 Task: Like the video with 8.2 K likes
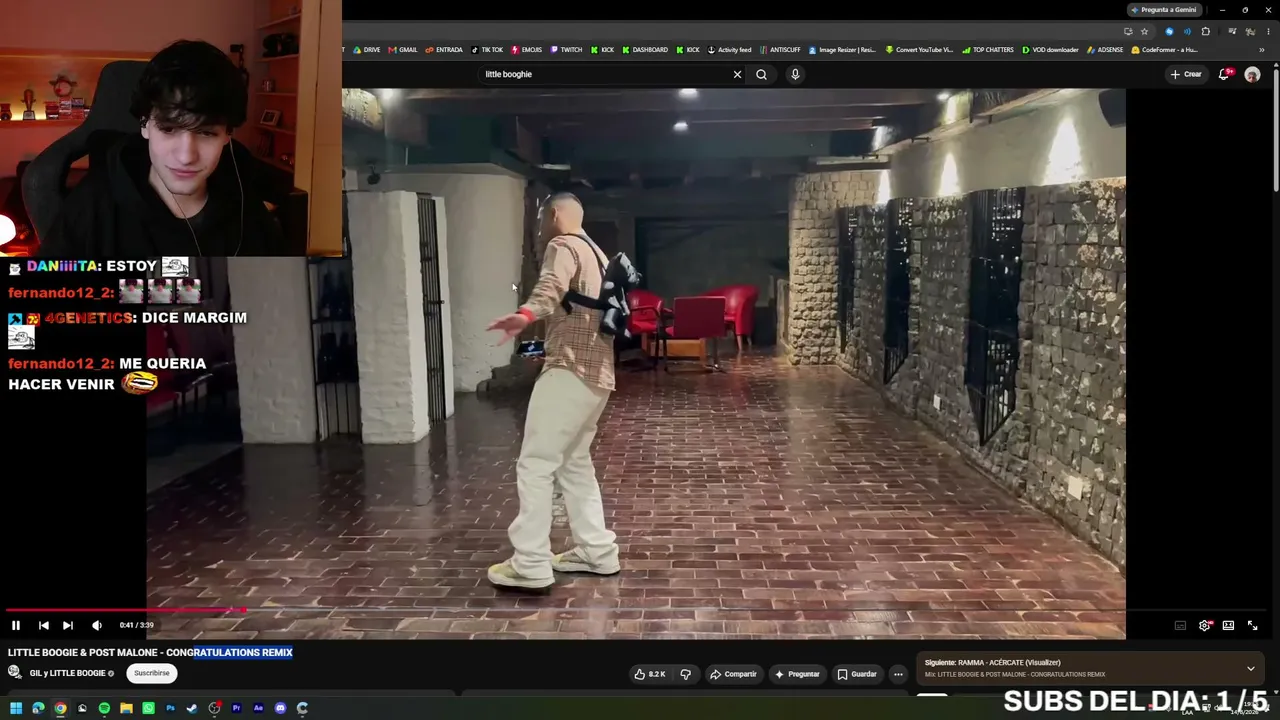click(x=650, y=674)
